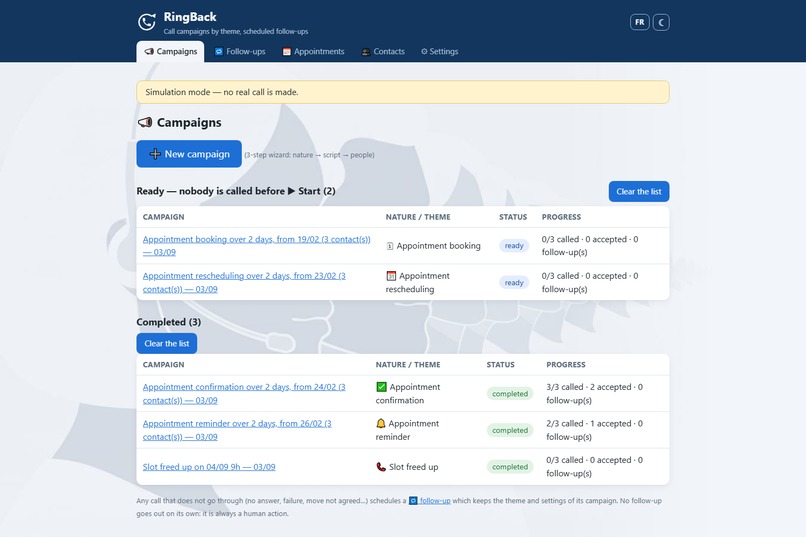Click the completed badge for Appointment confirmation
806x537 pixels.
[x=510, y=394]
